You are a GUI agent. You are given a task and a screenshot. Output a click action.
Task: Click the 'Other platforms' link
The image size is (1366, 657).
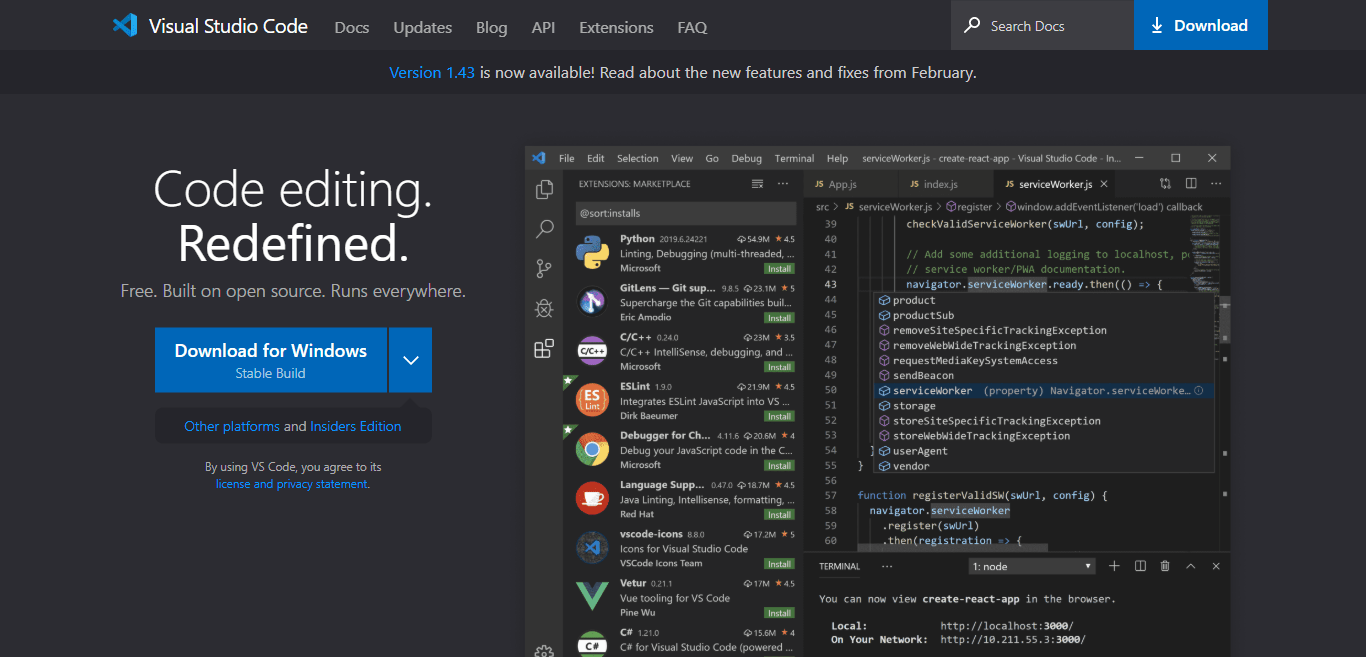point(232,424)
